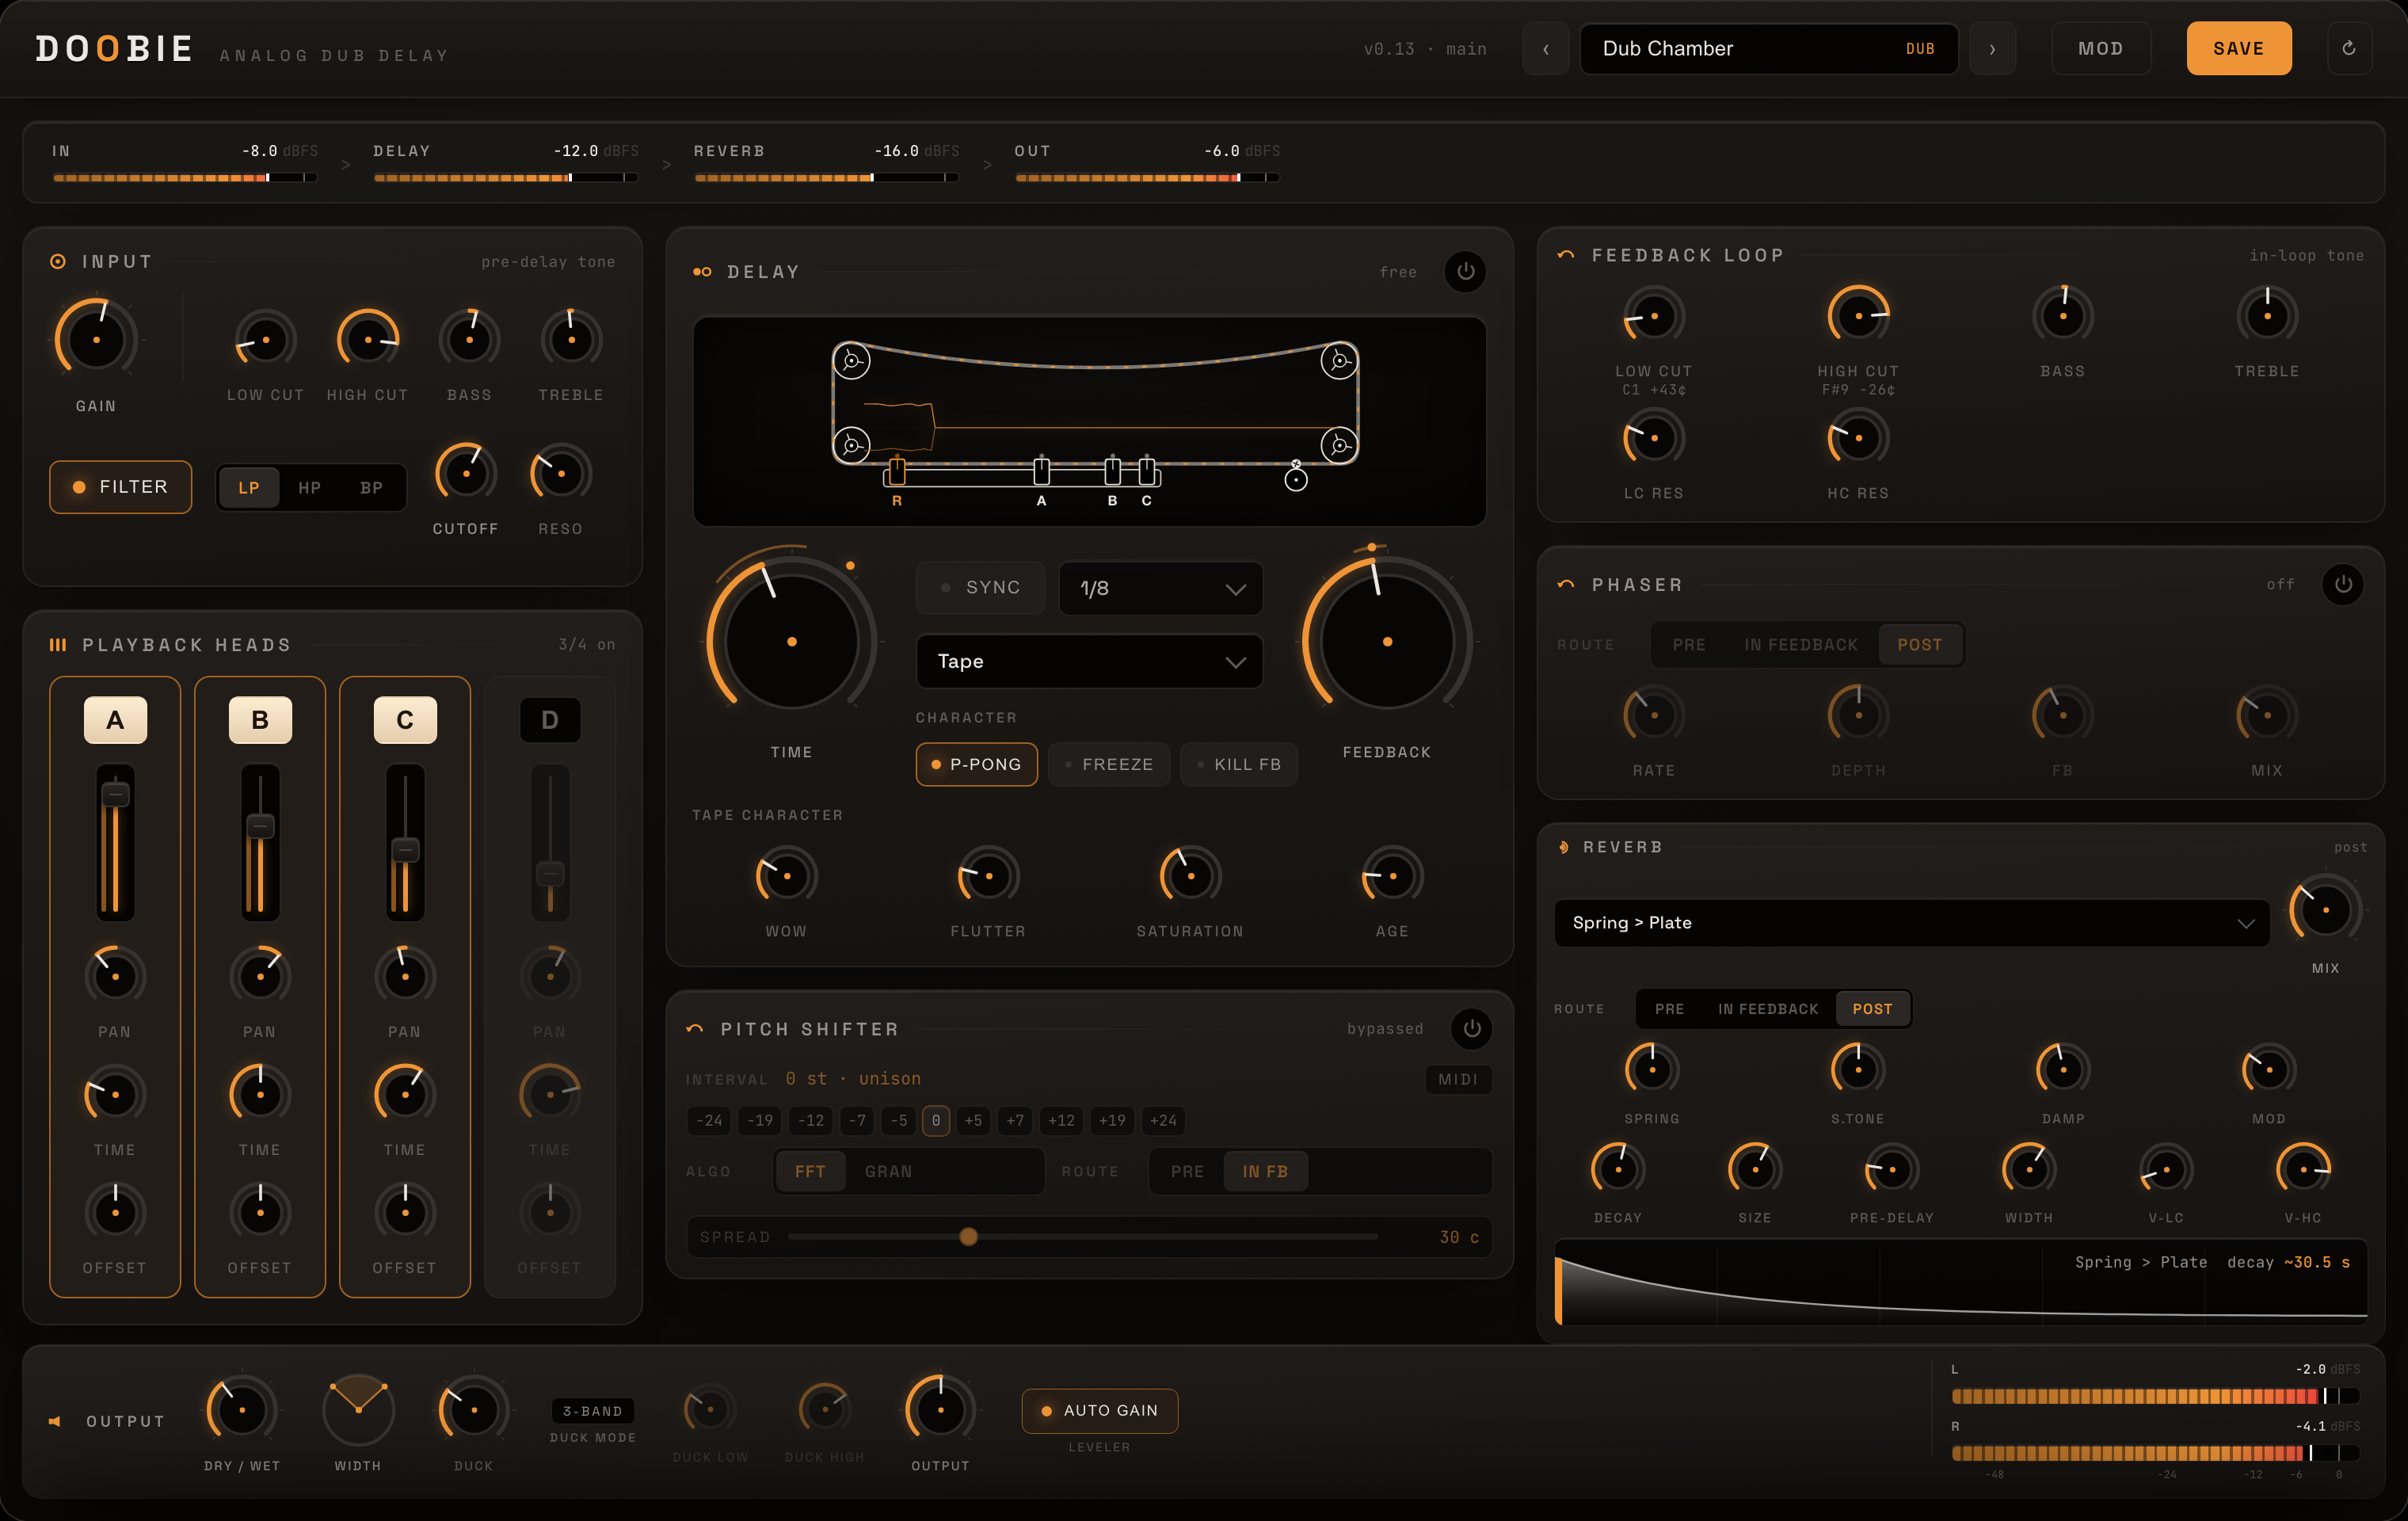The width and height of the screenshot is (2408, 1521).
Task: Click the large FEEDBACK knob
Action: [x=1387, y=641]
